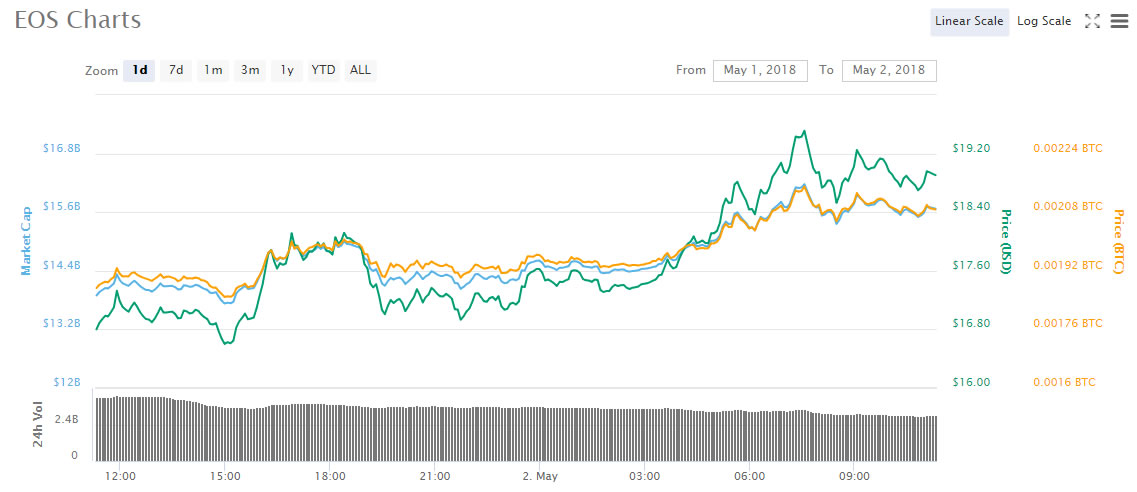Click volume bars above the 18:00 label

pos(330,428)
